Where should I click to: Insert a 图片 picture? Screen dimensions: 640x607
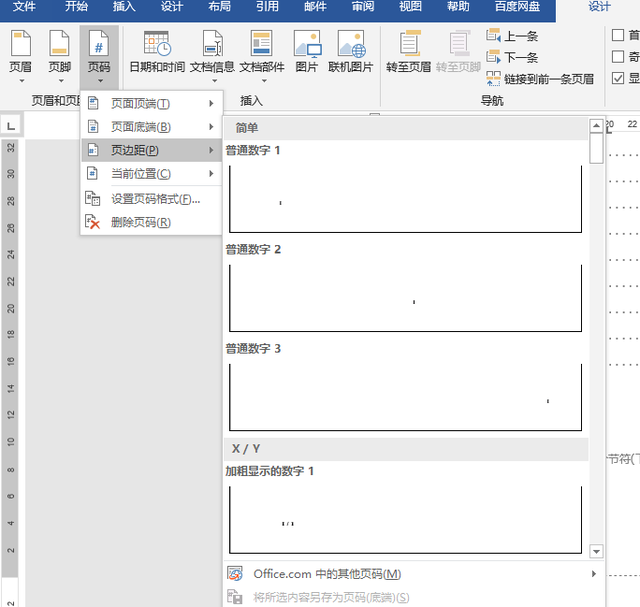(307, 51)
